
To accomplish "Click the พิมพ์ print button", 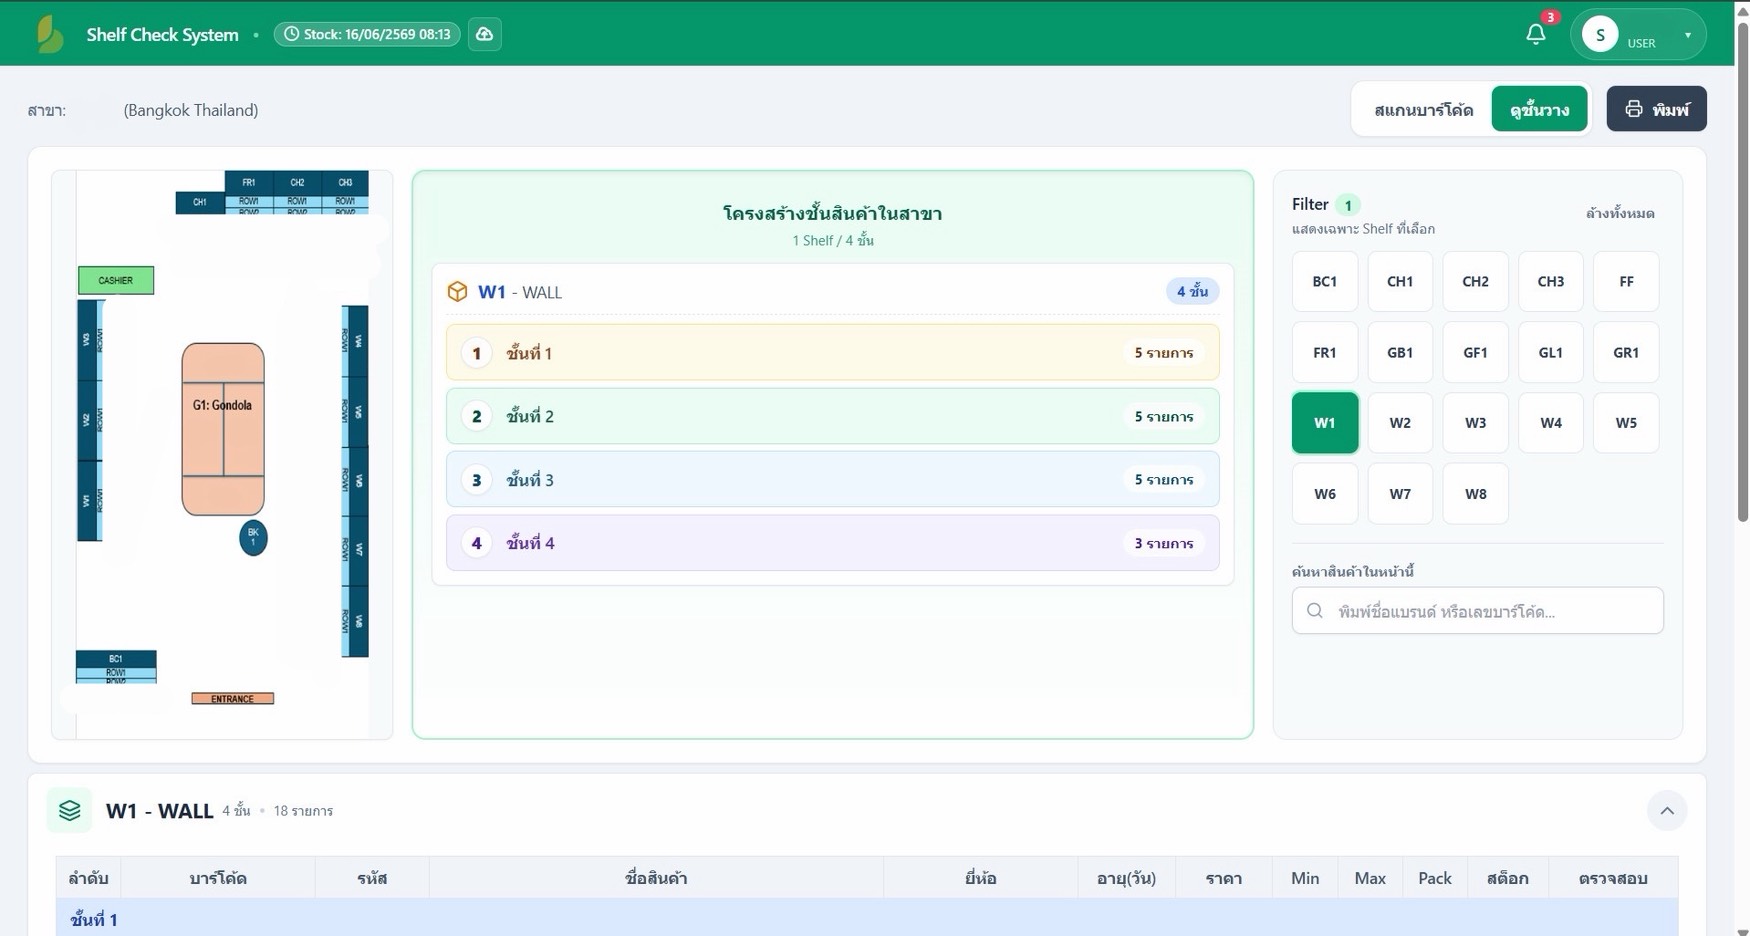I will click(1656, 109).
